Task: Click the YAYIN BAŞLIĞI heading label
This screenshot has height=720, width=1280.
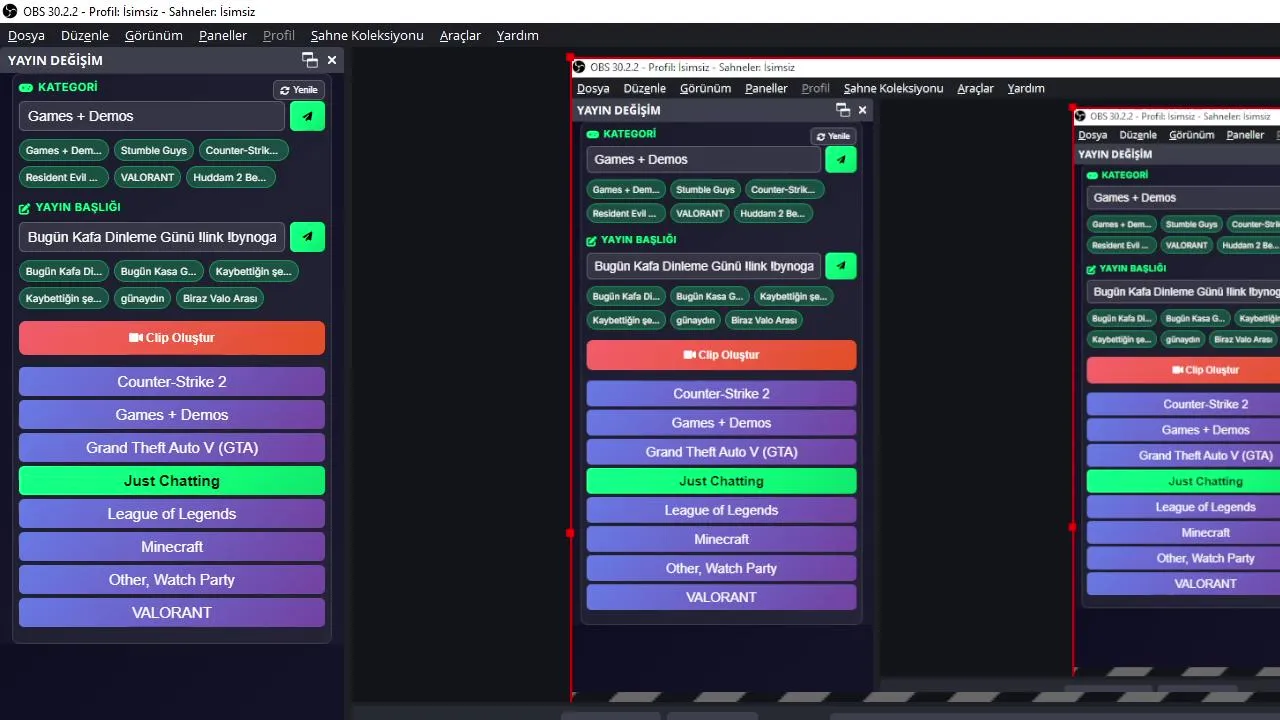Action: tap(78, 207)
